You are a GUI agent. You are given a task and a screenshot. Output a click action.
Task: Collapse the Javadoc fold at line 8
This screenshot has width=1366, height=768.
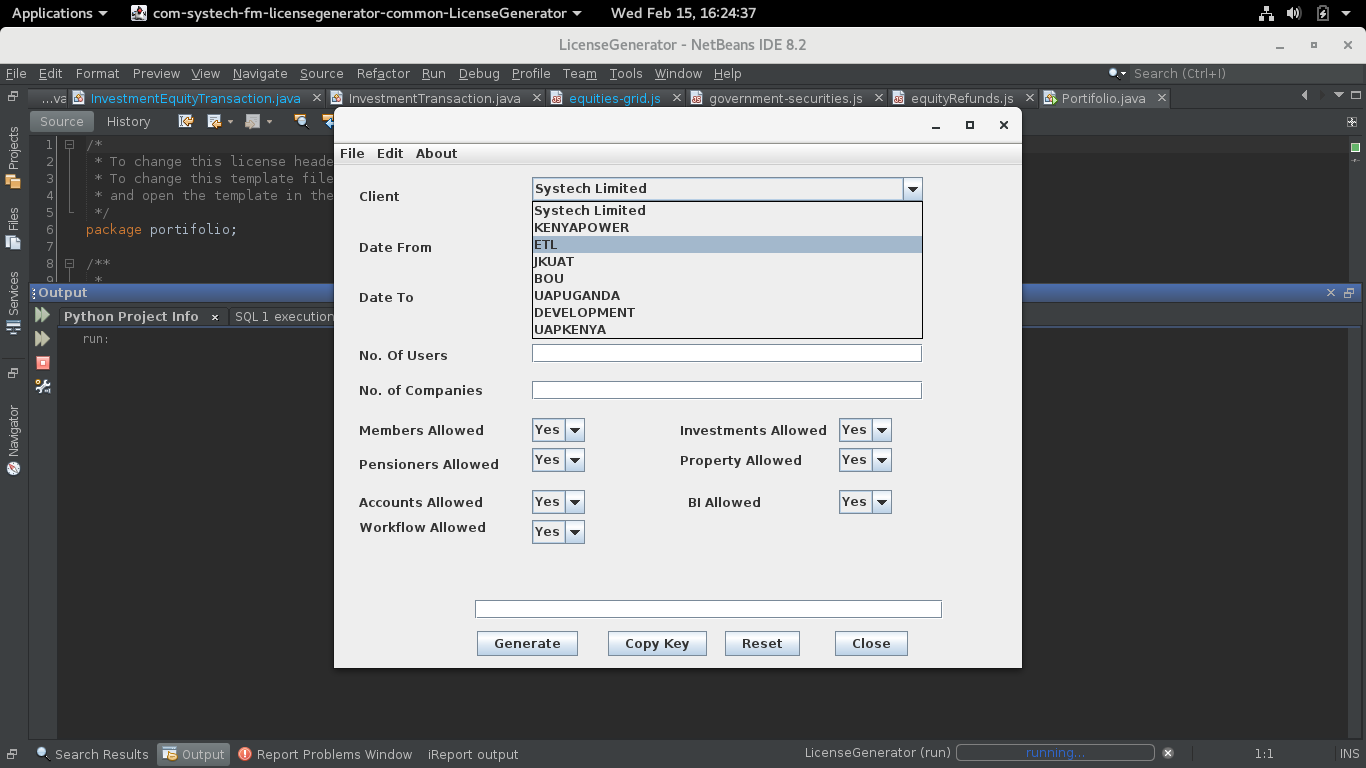tap(70, 264)
